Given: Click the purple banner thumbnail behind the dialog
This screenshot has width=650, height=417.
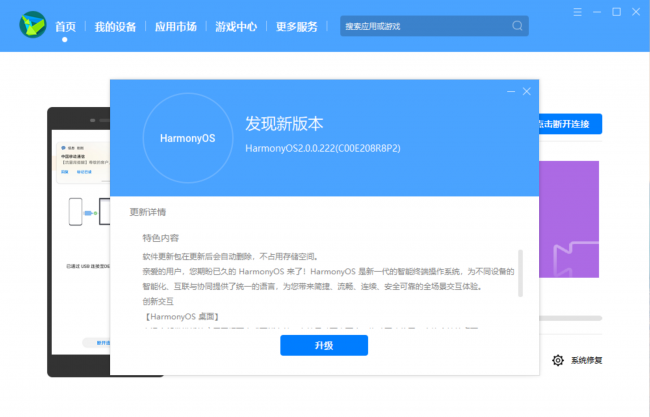Looking at the screenshot, I should click(x=569, y=219).
